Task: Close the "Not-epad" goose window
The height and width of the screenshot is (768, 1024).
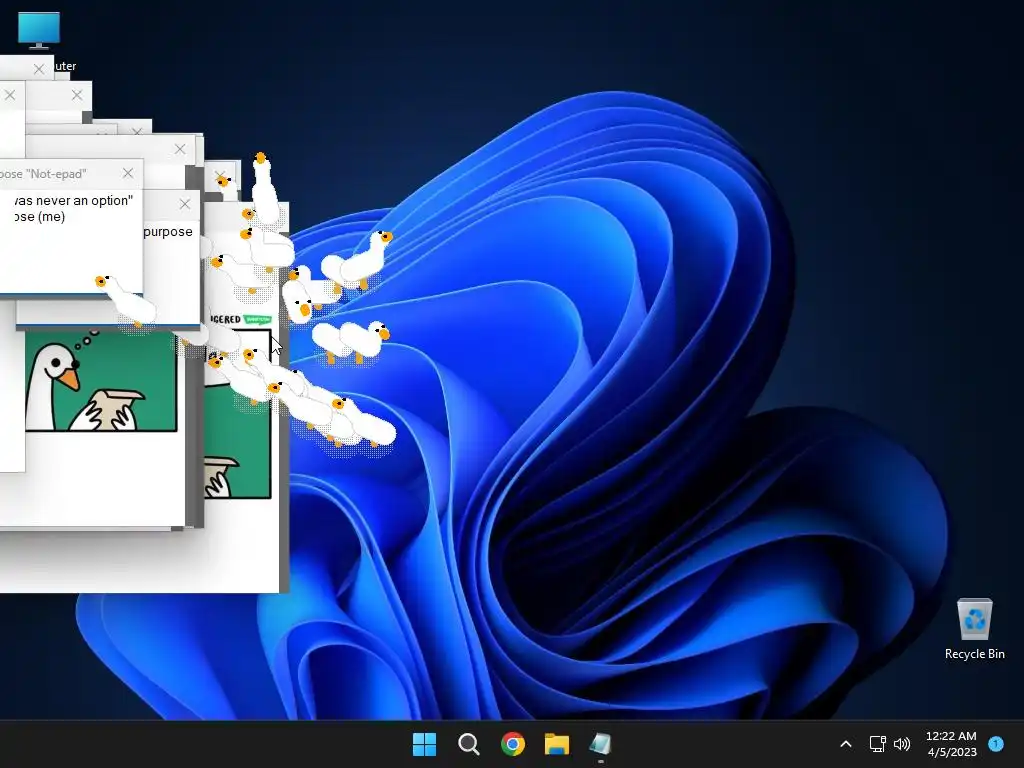Action: [x=128, y=173]
